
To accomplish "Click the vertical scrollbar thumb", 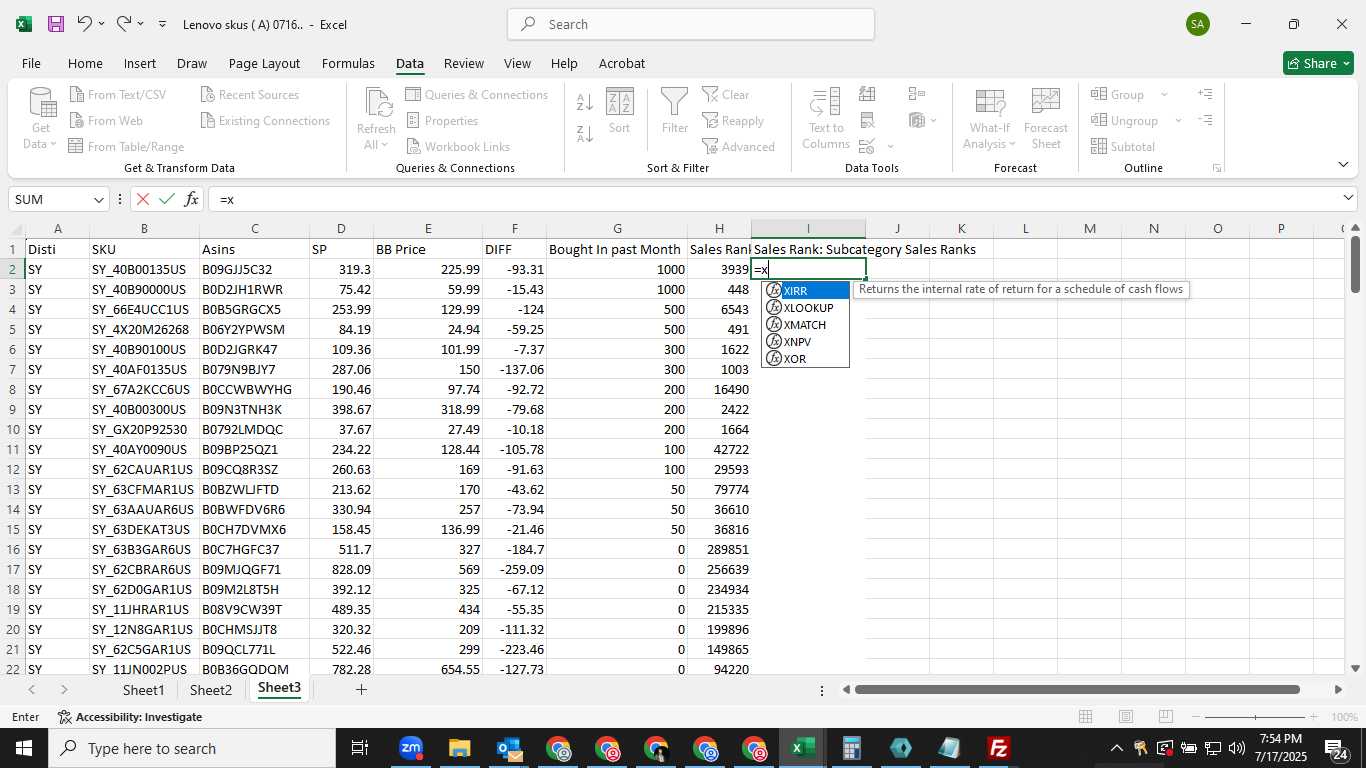I will [1355, 264].
